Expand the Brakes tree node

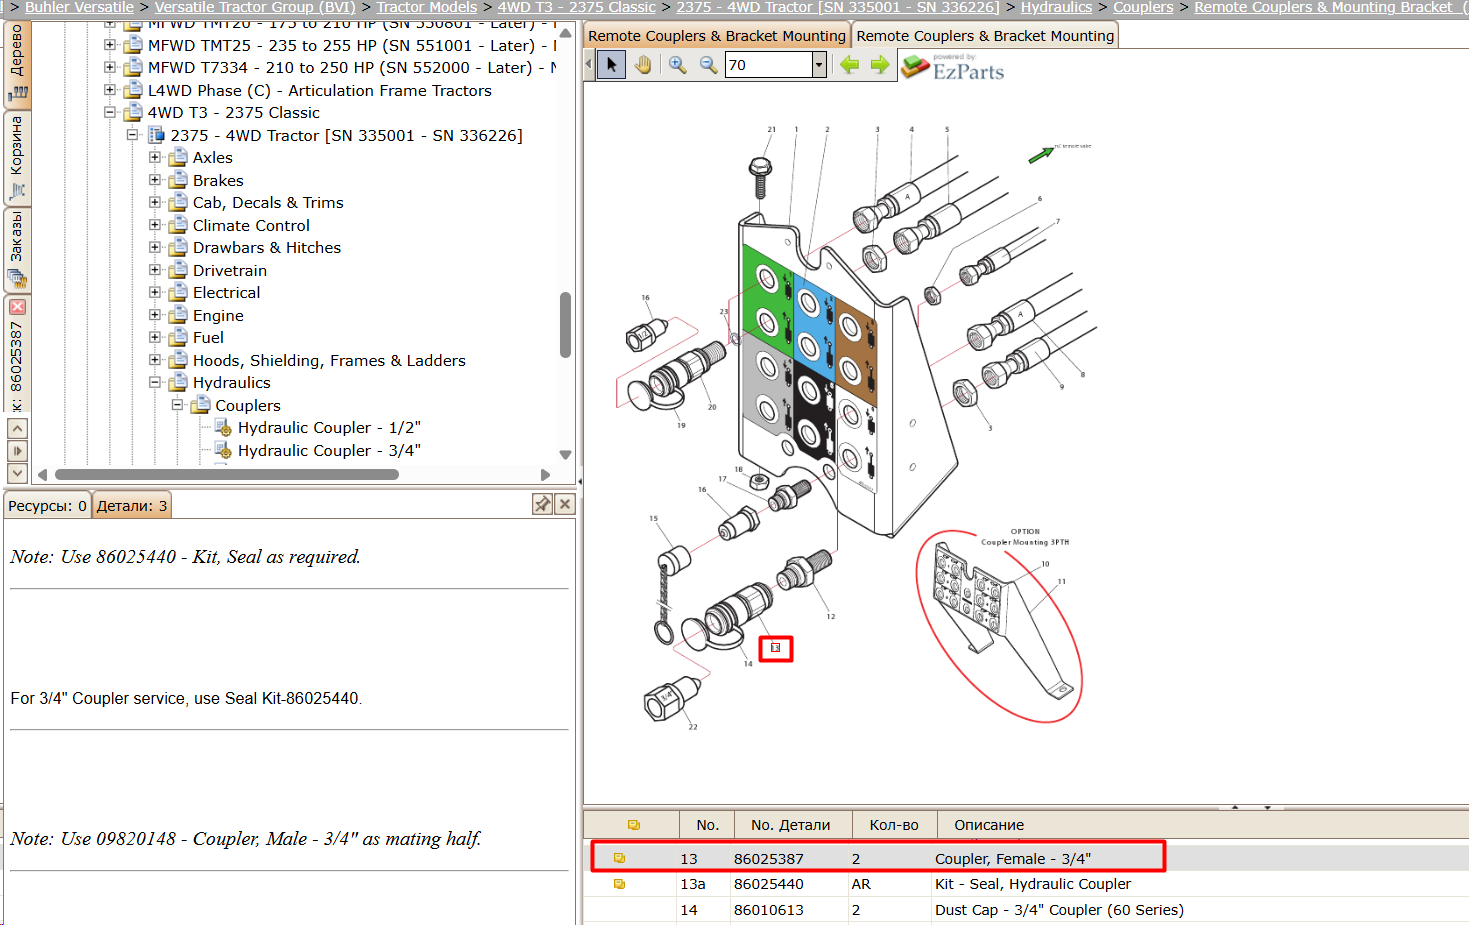click(155, 180)
